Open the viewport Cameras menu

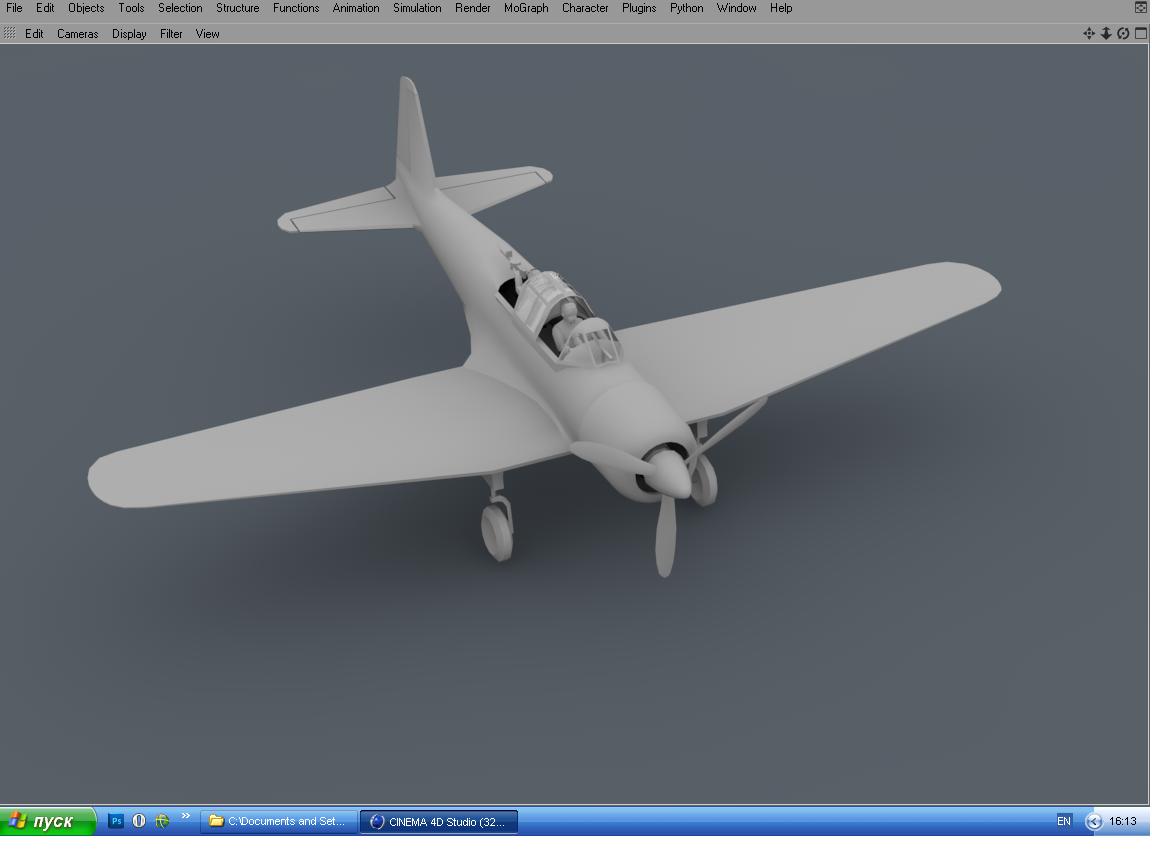(78, 34)
